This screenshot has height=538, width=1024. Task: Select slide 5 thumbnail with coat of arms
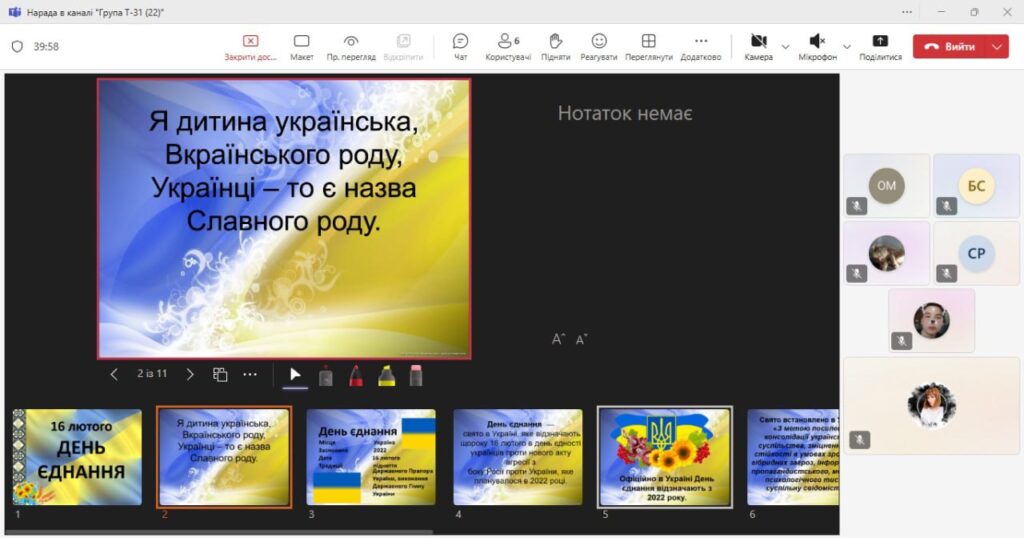coord(664,456)
